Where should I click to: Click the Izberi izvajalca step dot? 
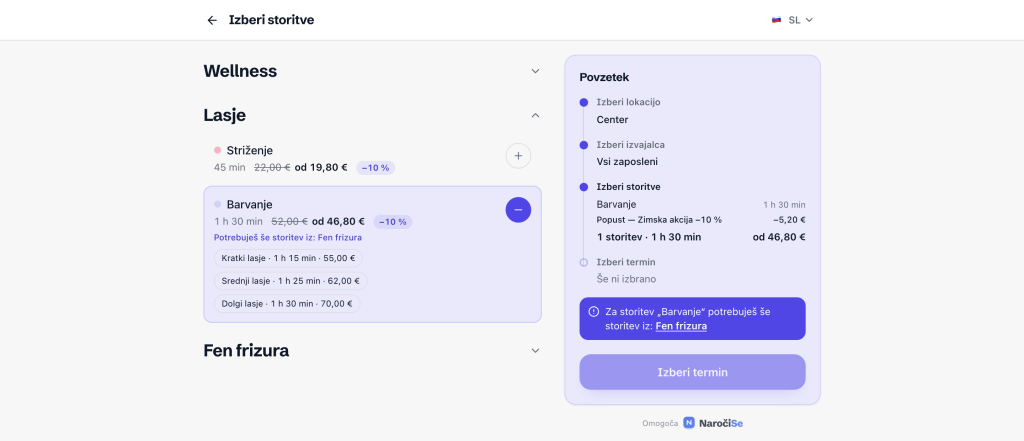click(x=584, y=145)
